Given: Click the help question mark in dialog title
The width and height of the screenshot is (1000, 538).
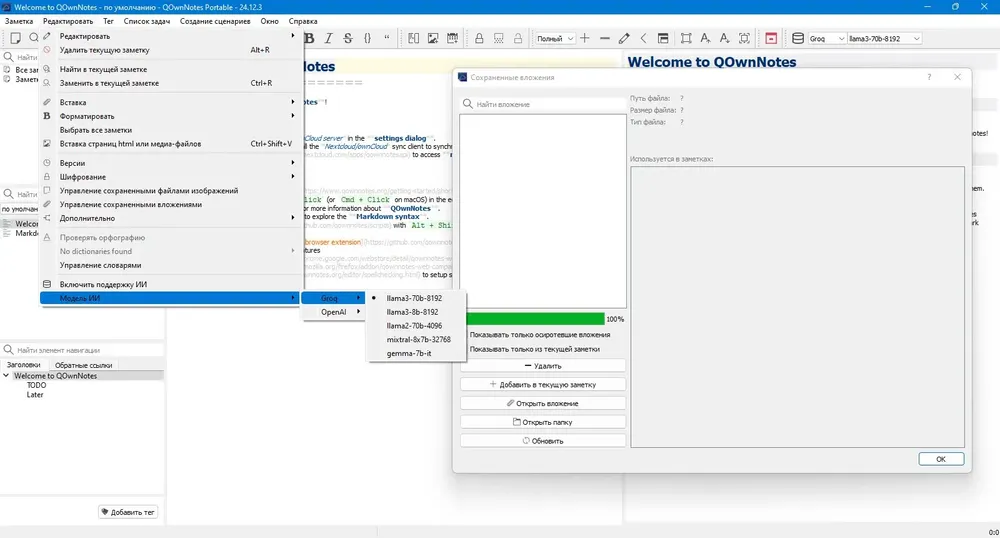Looking at the screenshot, I should click(929, 77).
